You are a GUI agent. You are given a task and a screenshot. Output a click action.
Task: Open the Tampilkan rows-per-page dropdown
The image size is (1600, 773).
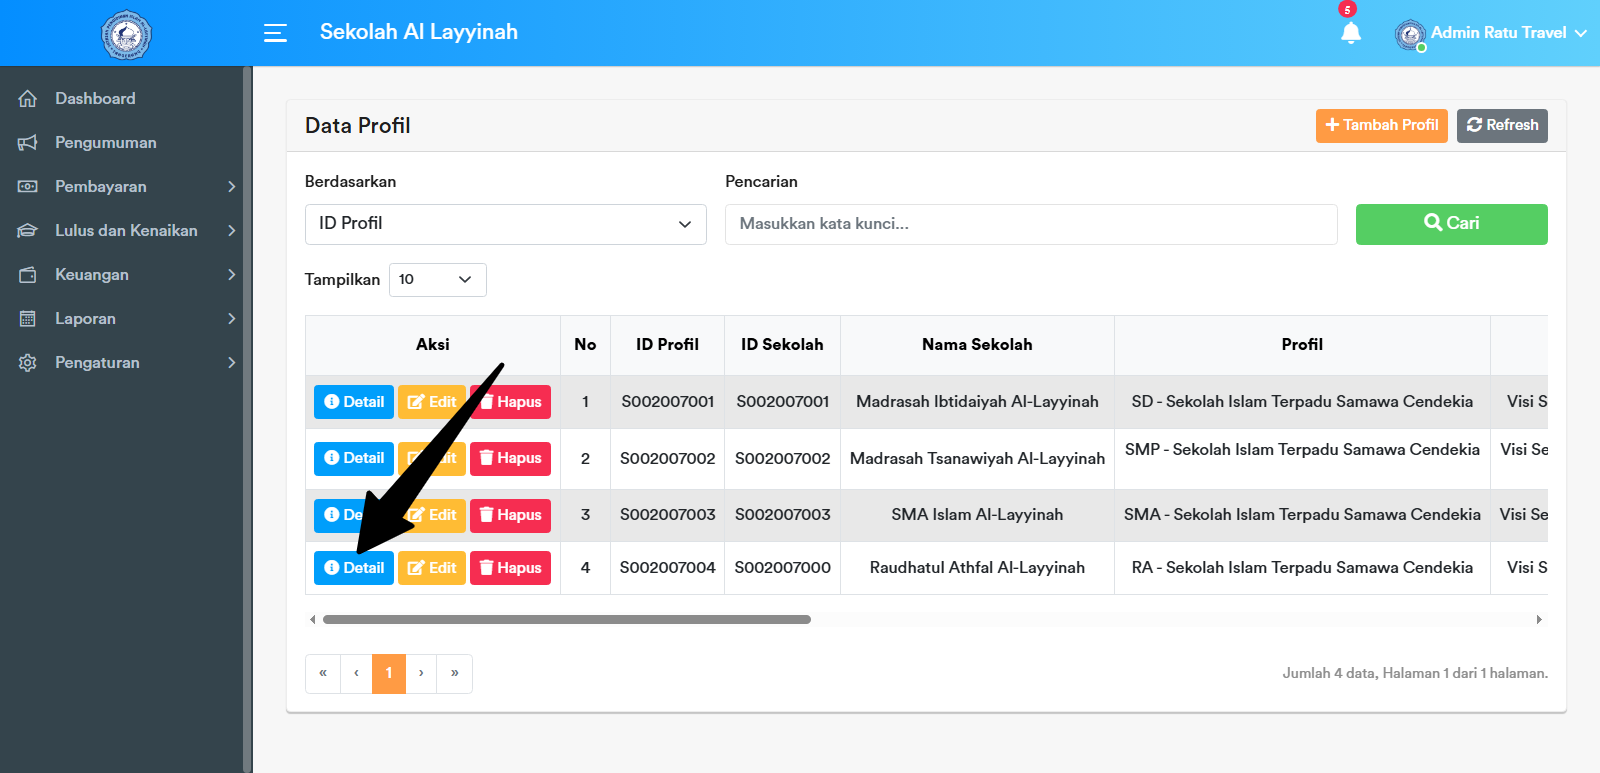click(437, 280)
